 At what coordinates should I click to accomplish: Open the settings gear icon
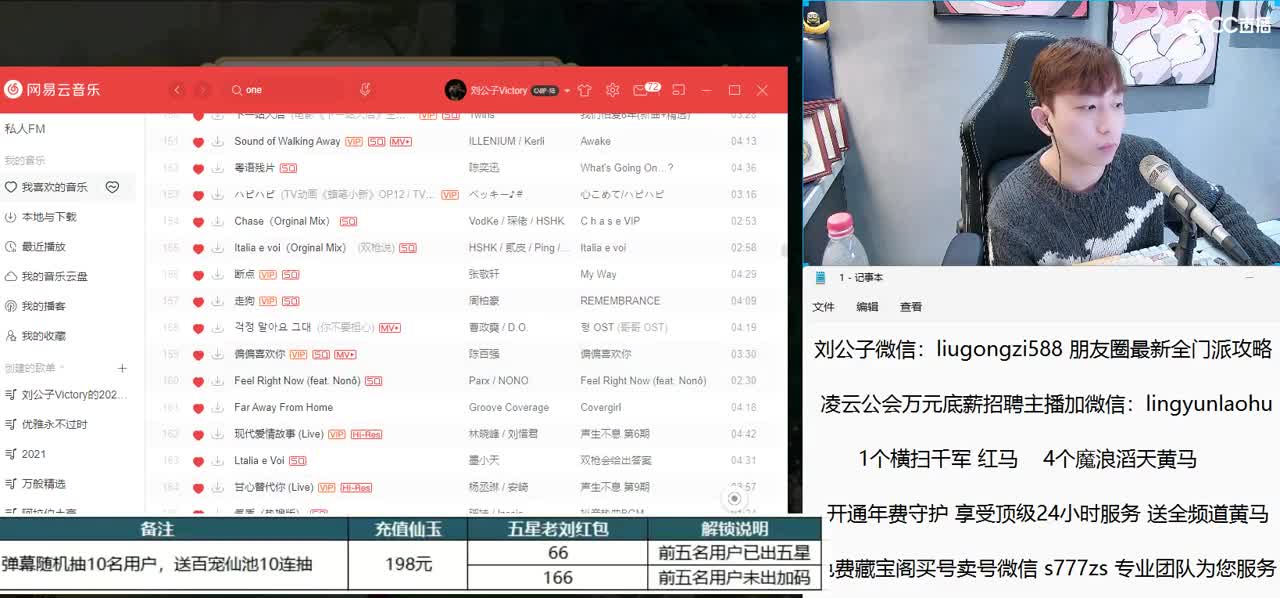point(613,90)
